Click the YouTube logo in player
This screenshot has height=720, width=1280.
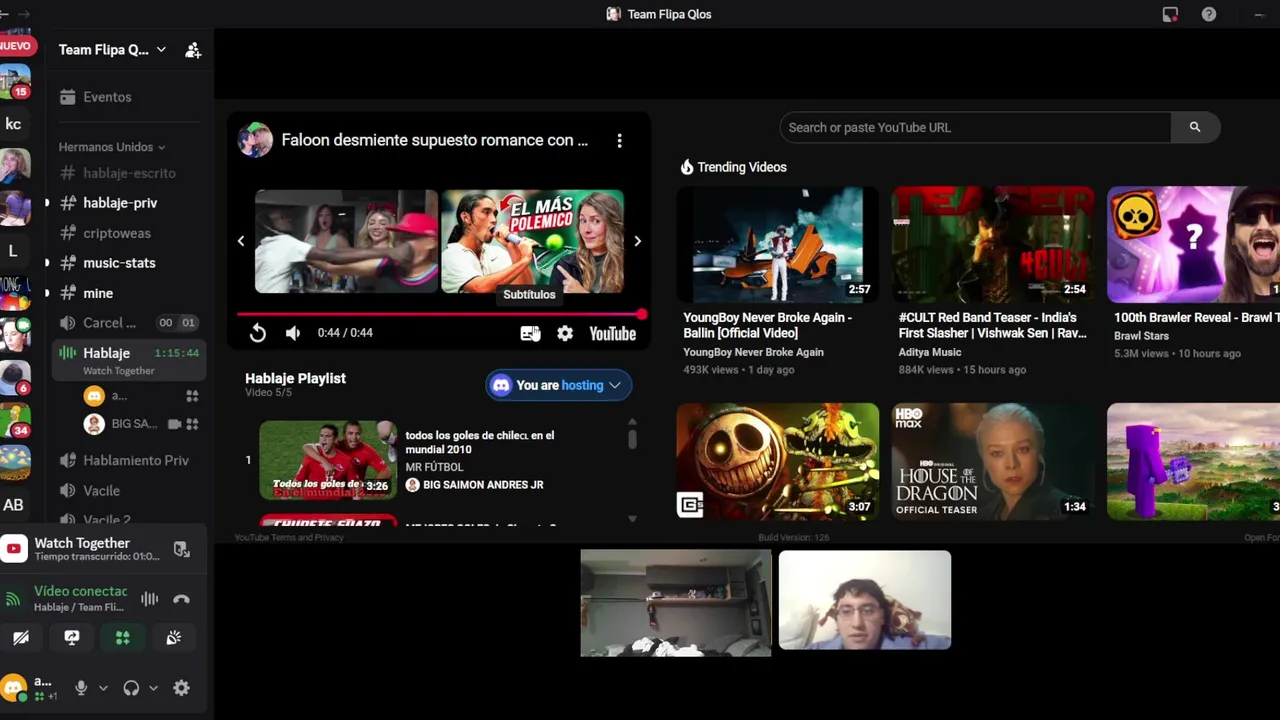612,333
